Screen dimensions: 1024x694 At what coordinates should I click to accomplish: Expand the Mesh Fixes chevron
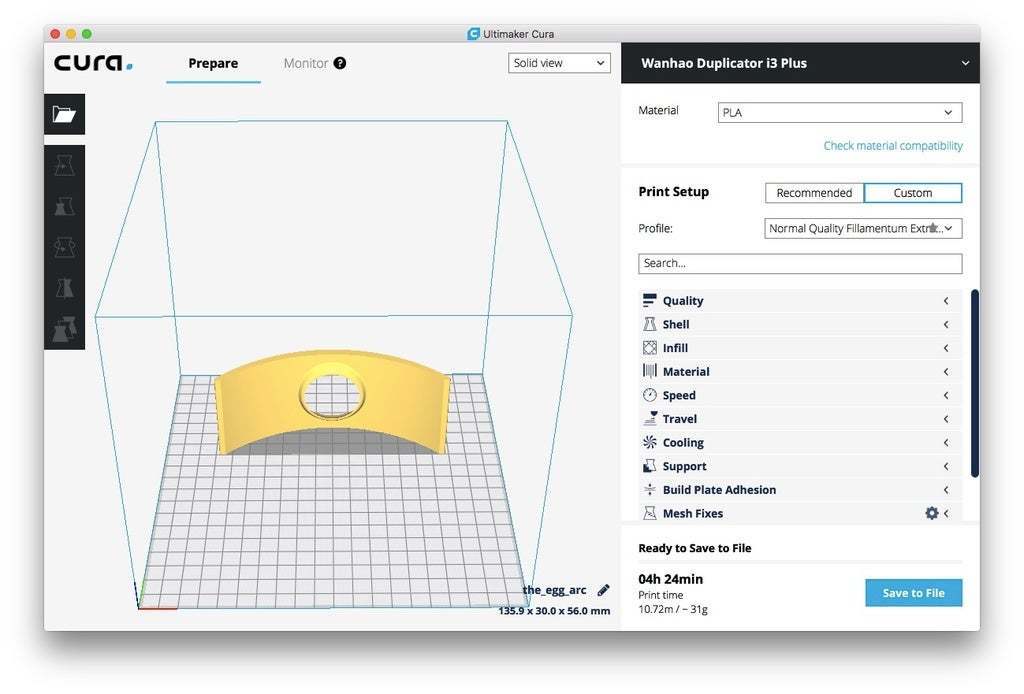(946, 513)
